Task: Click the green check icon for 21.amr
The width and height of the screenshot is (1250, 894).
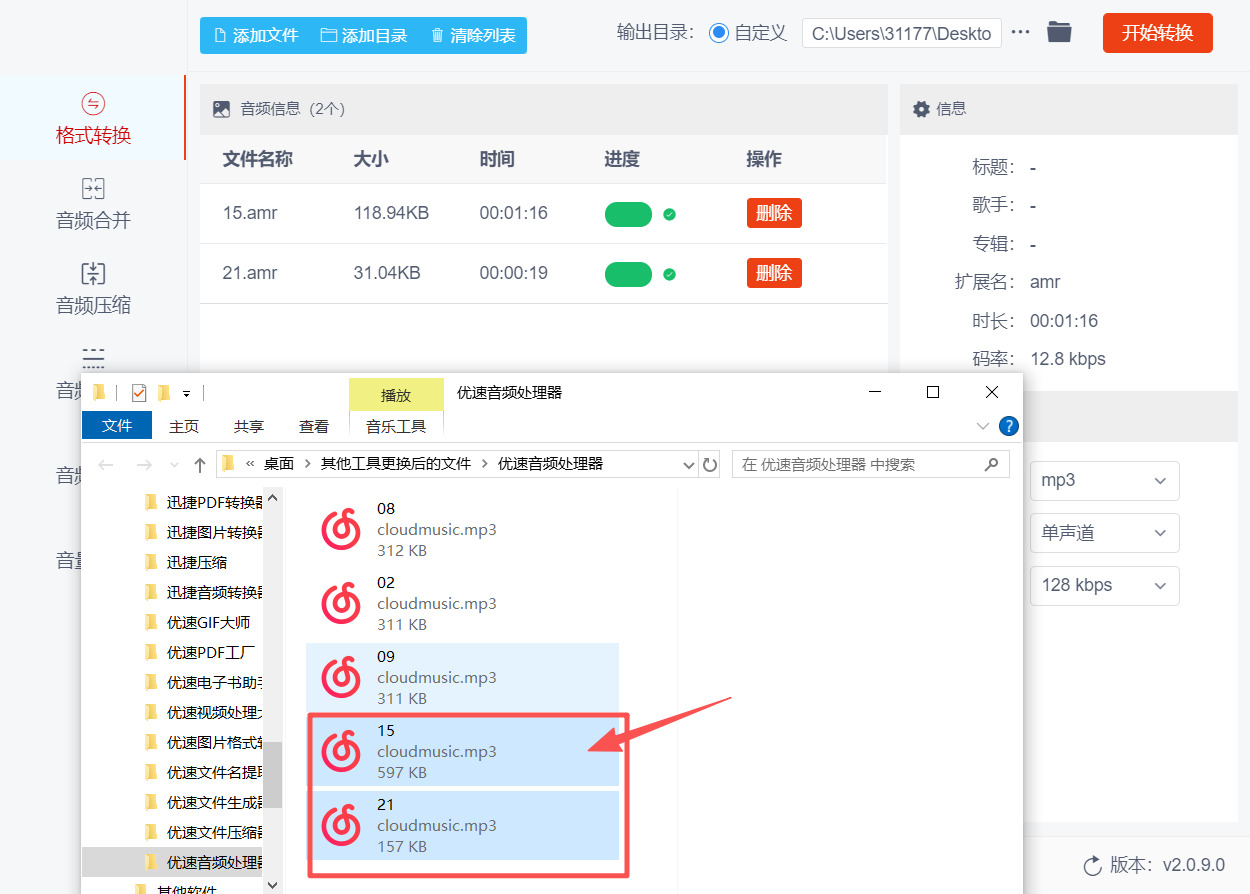Action: coord(669,274)
